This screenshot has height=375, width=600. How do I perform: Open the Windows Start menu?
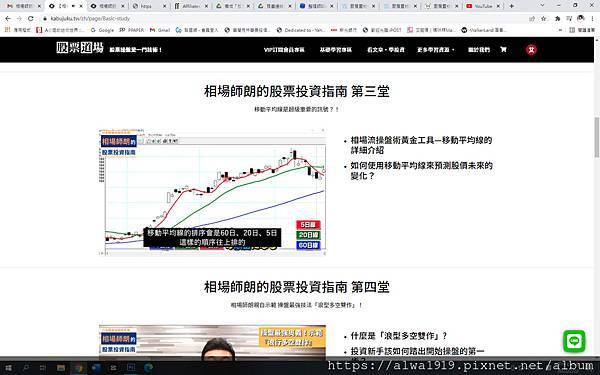pyautogui.click(x=8, y=368)
